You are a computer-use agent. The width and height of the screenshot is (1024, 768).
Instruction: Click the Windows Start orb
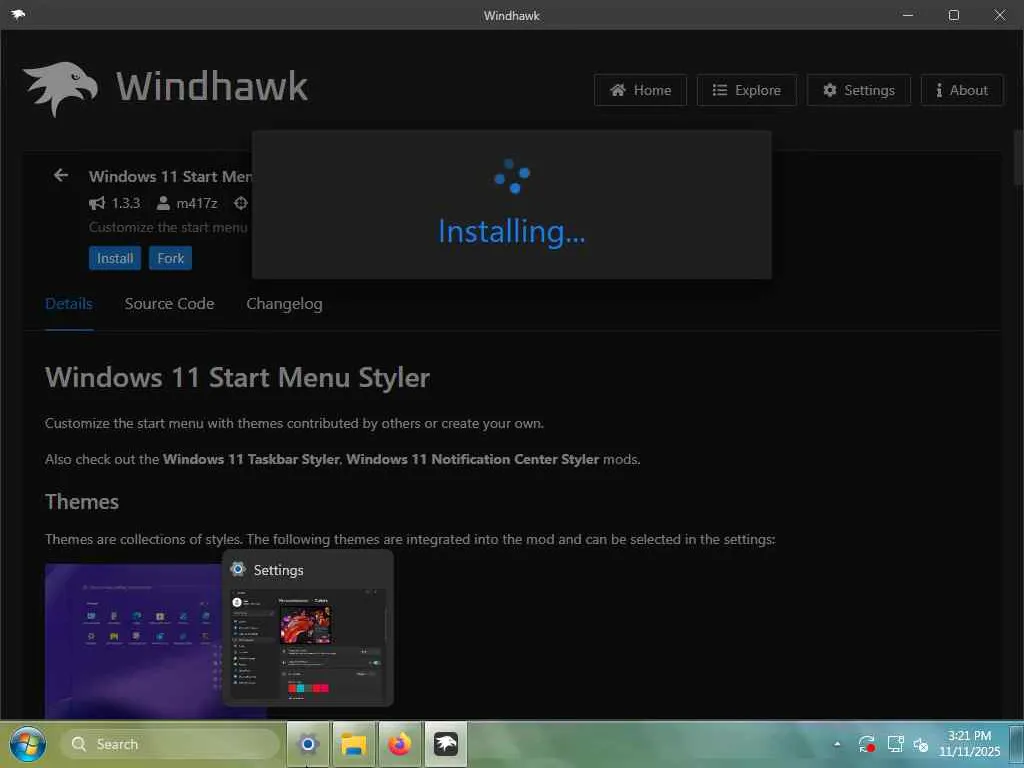[27, 744]
